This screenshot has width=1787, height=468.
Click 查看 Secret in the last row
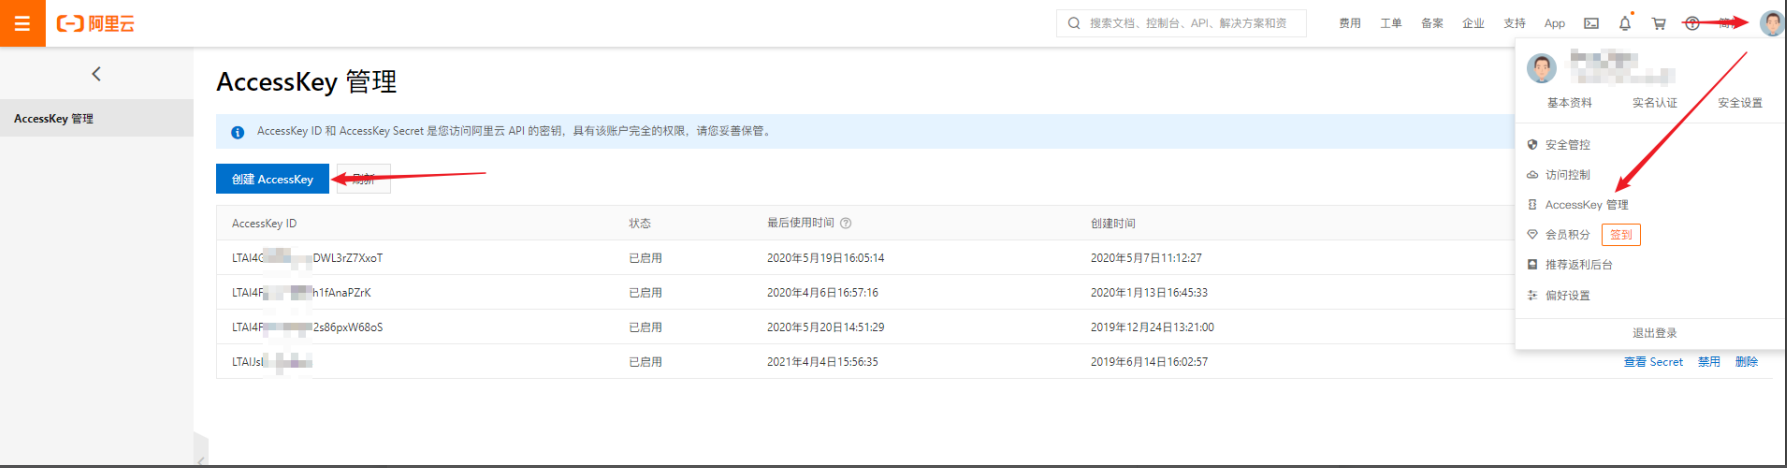tap(1653, 362)
